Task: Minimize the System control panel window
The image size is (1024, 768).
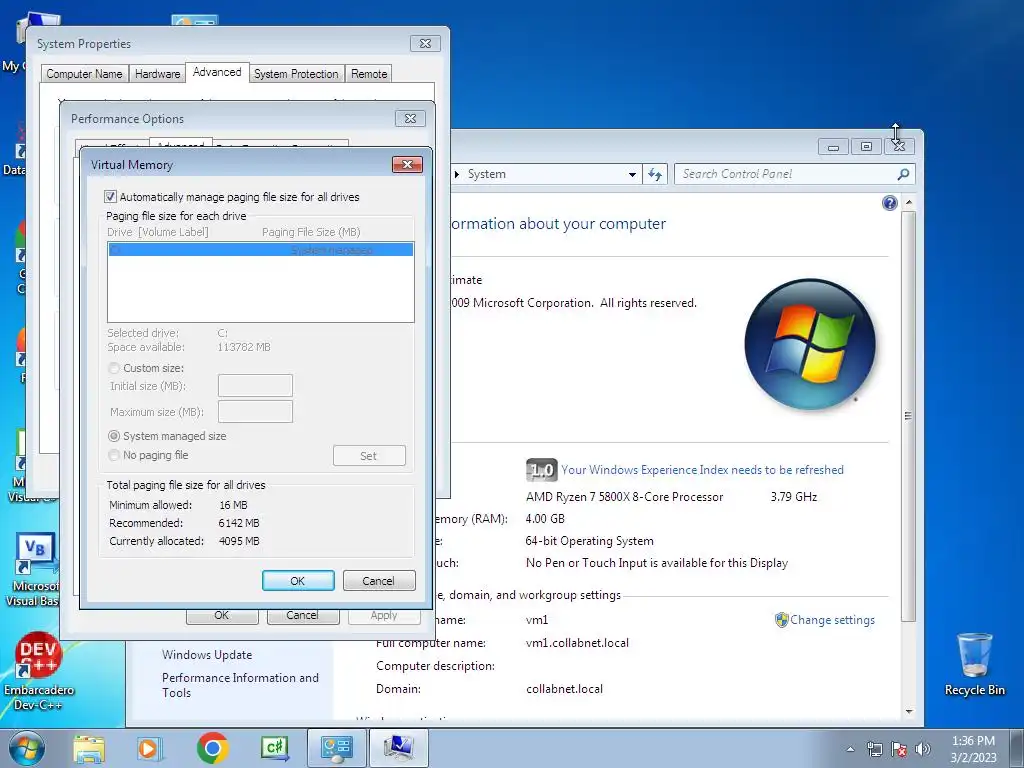Action: point(833,147)
